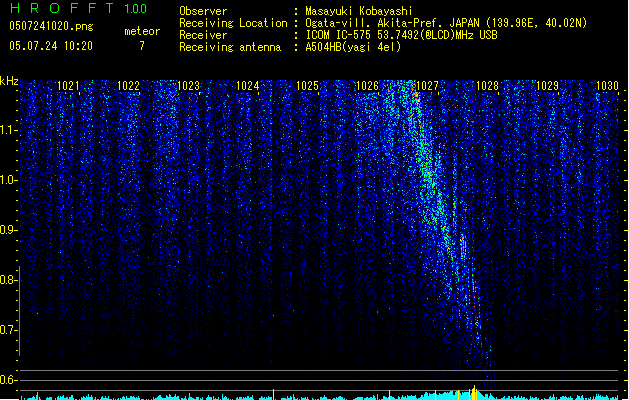Click observer name Masayuki Kobayashi
This screenshot has width=629, height=400.
[359, 11]
